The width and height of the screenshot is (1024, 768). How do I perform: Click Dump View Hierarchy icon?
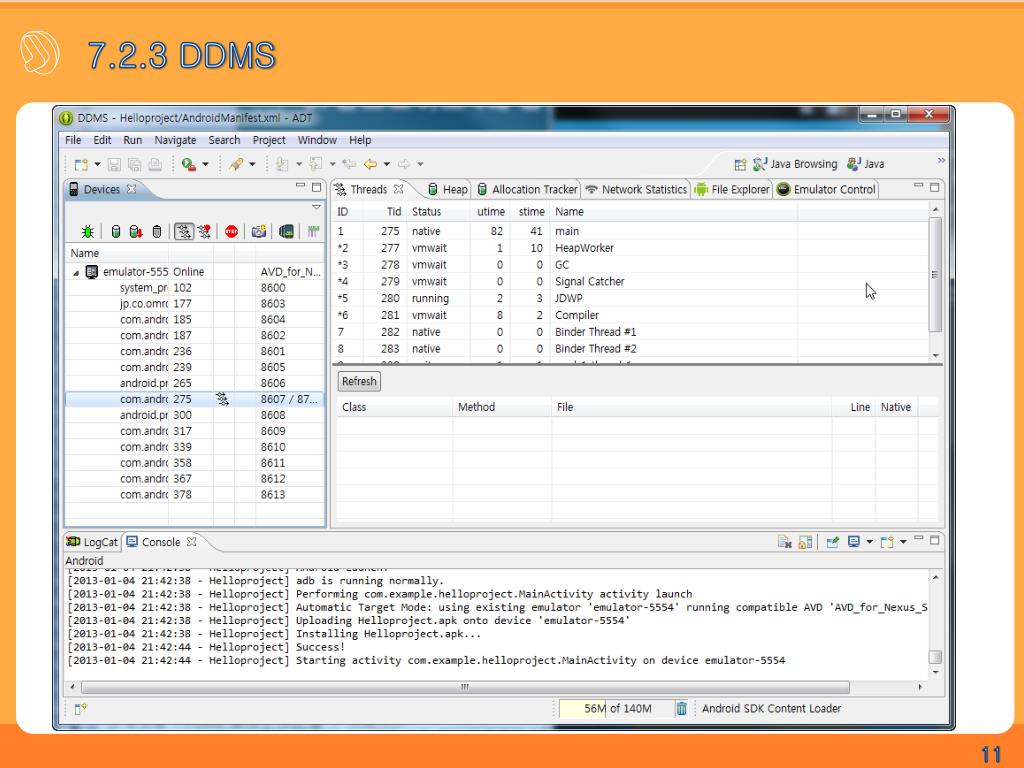point(286,231)
